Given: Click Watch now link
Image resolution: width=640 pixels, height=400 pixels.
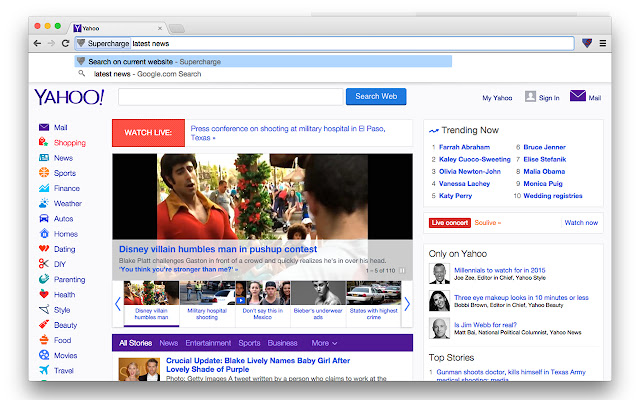Looking at the screenshot, I should pyautogui.click(x=581, y=222).
